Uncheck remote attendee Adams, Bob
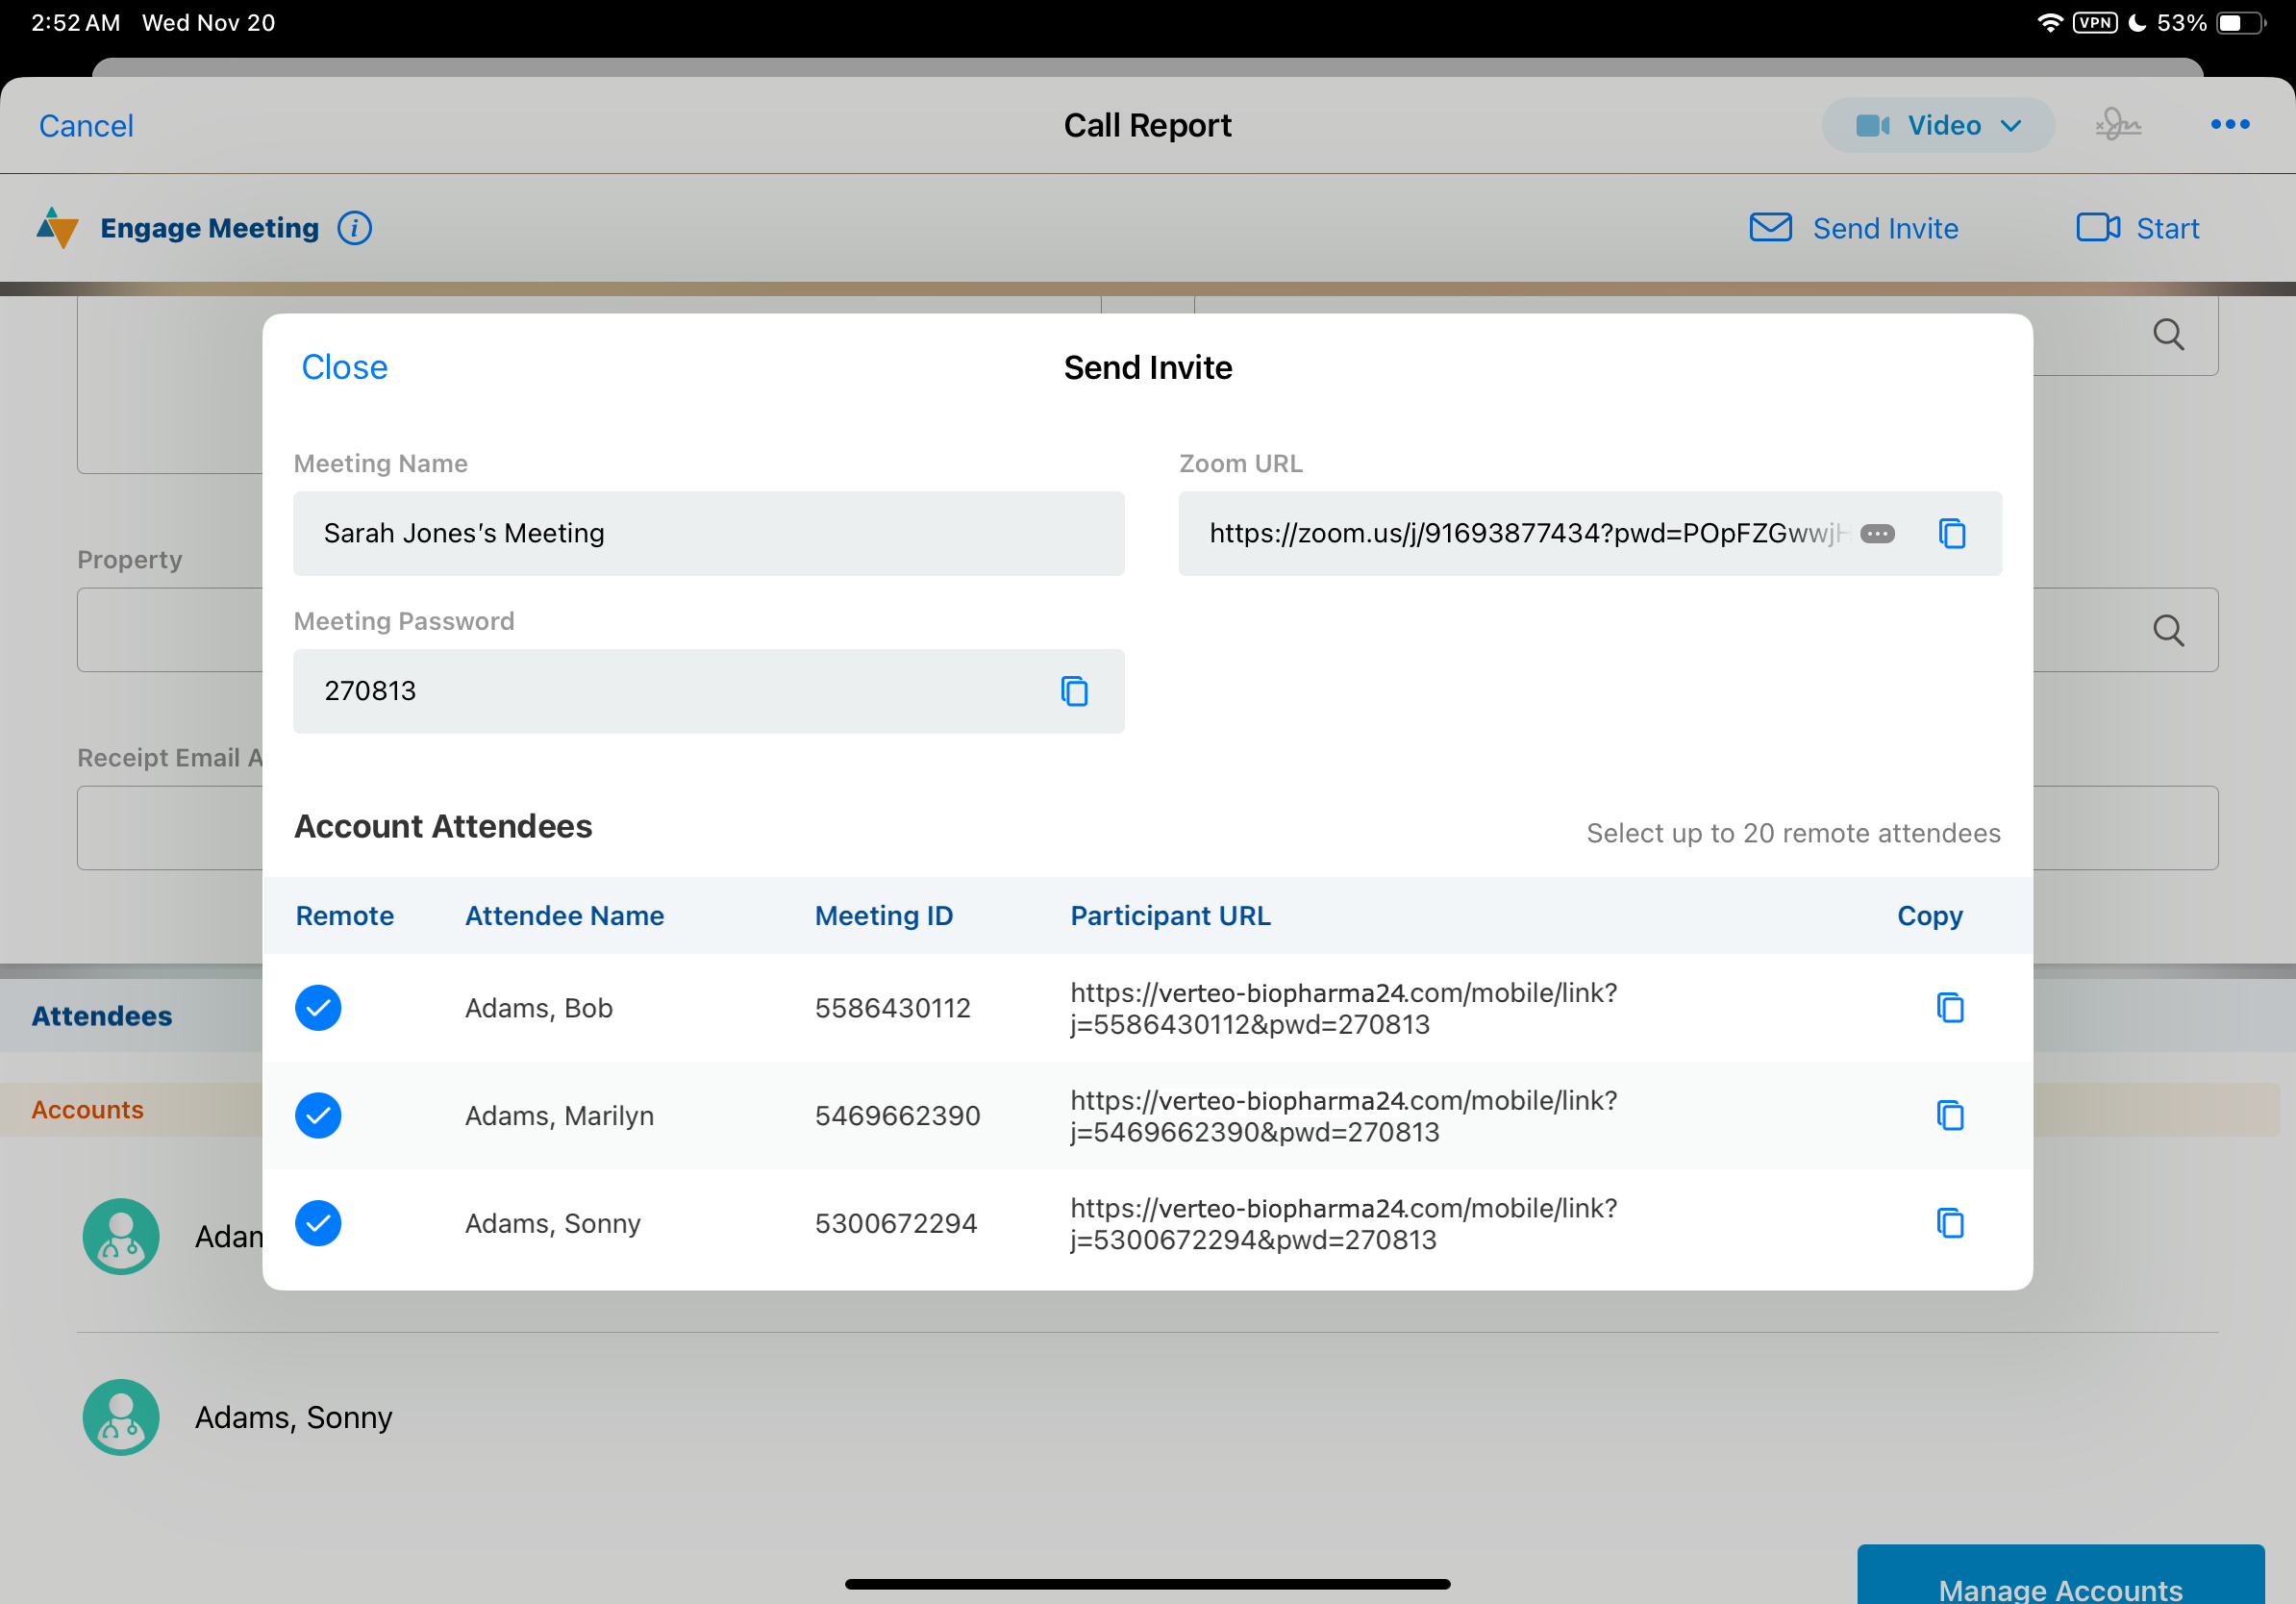The width and height of the screenshot is (2296, 1604). 318,1008
